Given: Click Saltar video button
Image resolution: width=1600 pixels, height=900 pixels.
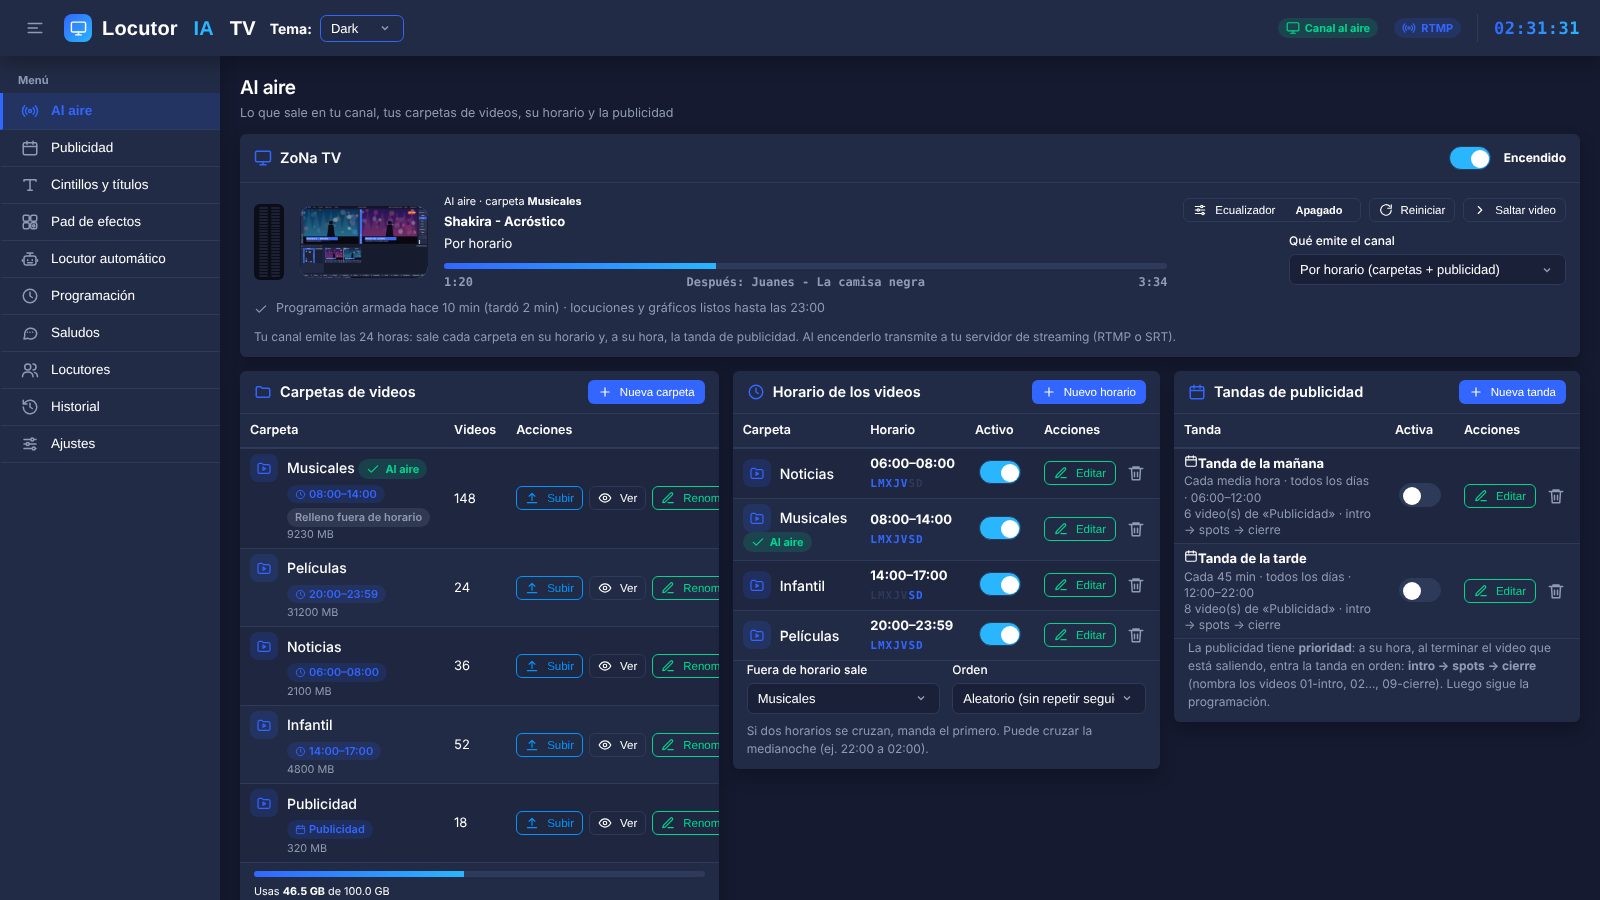Looking at the screenshot, I should coord(1514,210).
